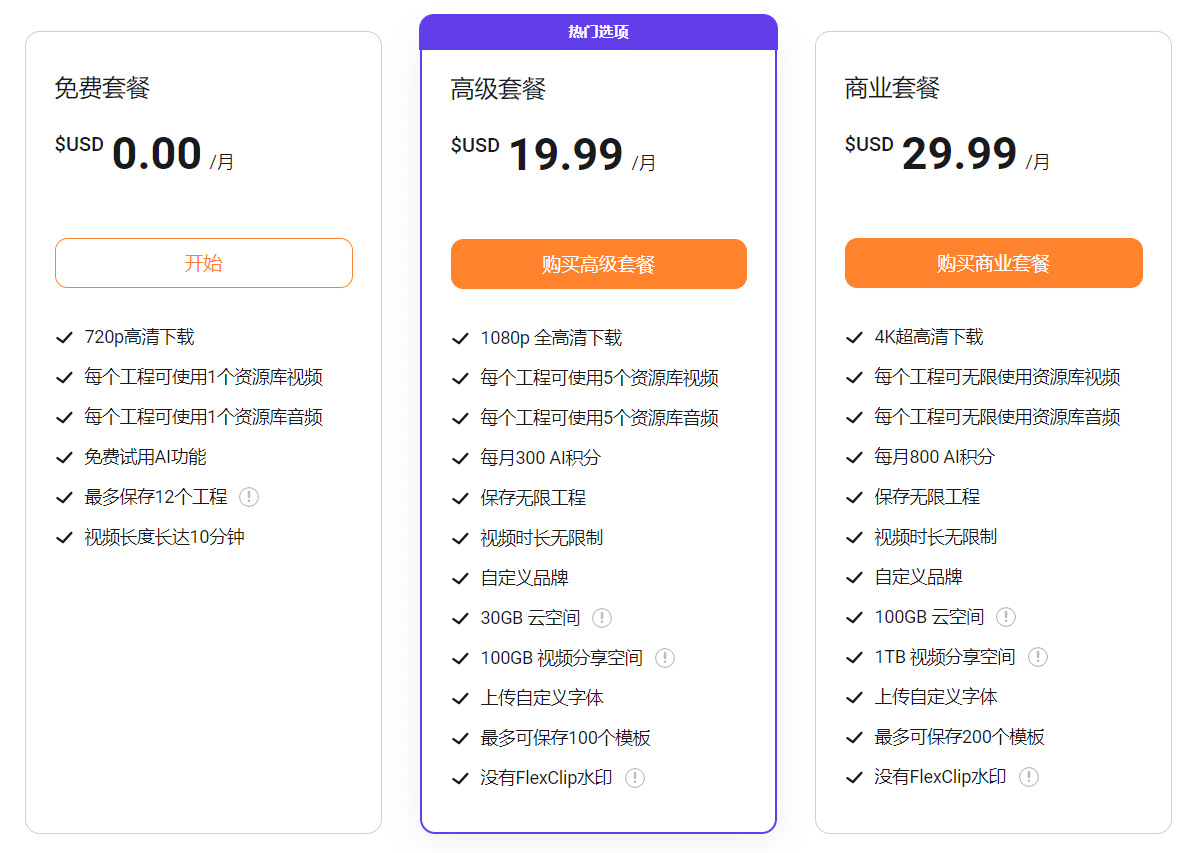This screenshot has width=1193, height=853.
Task: Click the 购买商业套餐 button
Action: click(x=993, y=263)
